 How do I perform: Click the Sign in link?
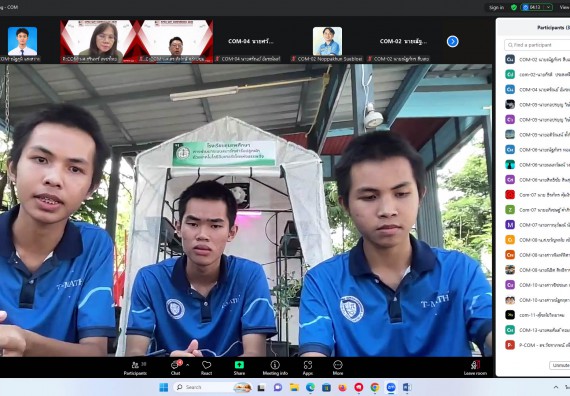coord(496,7)
